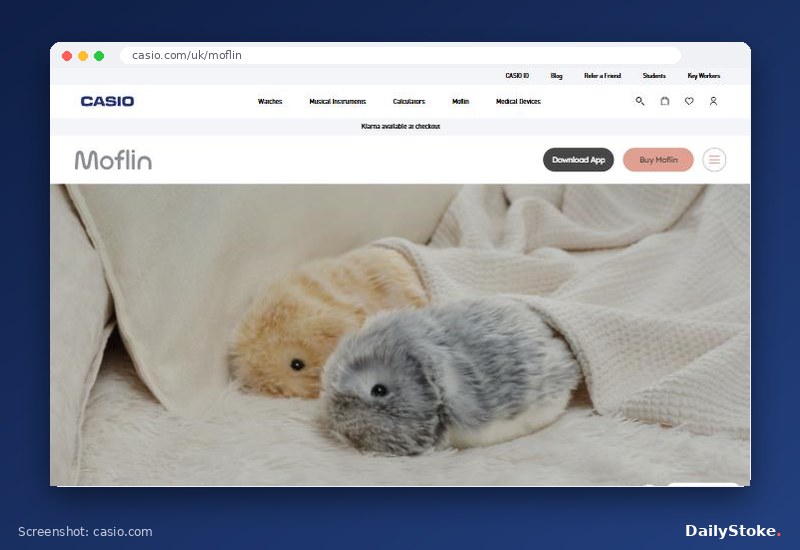Click the Moflin wordmark logo
The height and width of the screenshot is (550, 800).
pos(113,160)
